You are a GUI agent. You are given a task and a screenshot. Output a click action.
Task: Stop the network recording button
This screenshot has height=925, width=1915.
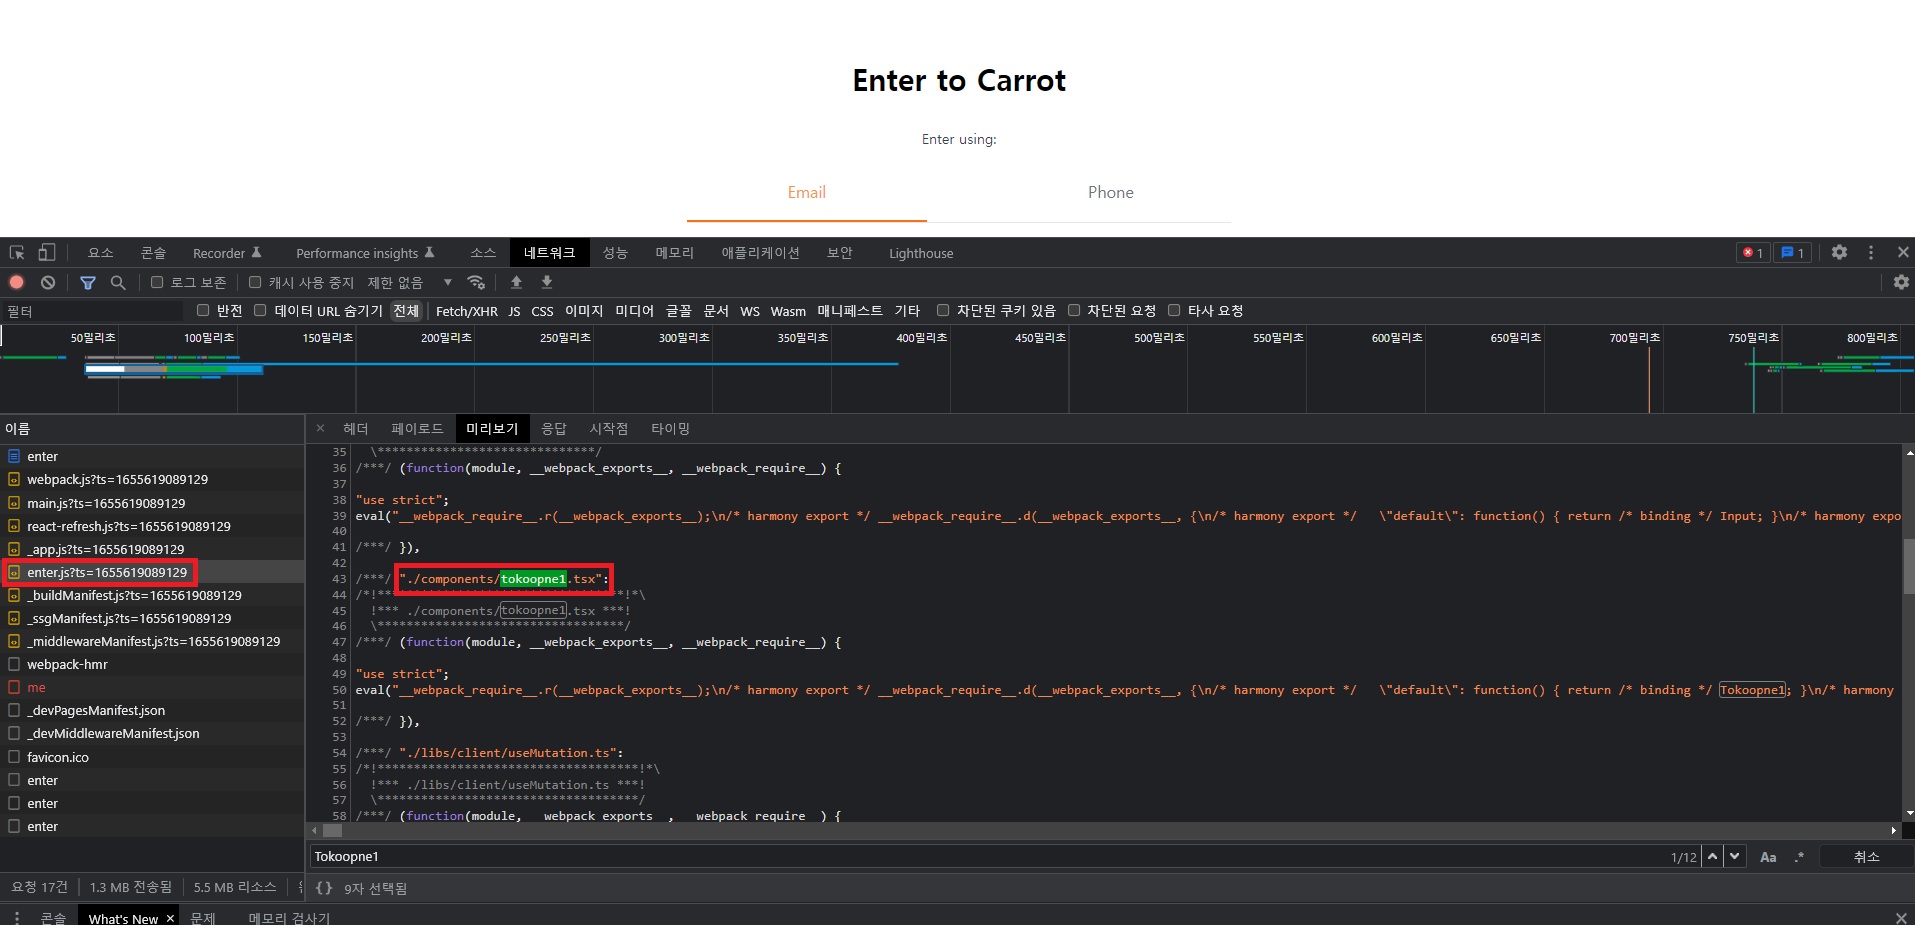[16, 282]
